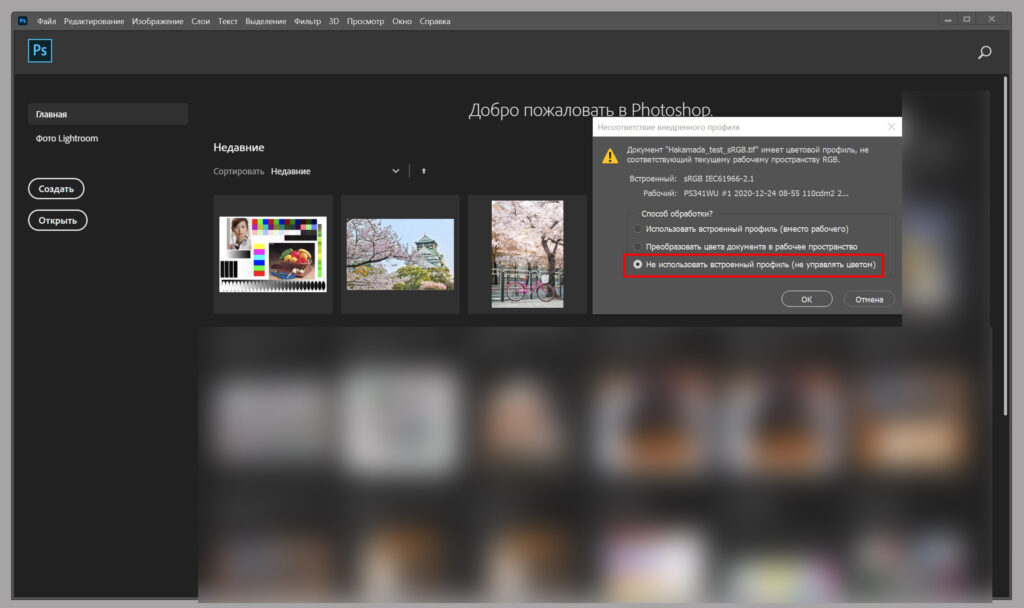The height and width of the screenshot is (608, 1024).
Task: Click the search magnifier icon
Action: coord(985,53)
